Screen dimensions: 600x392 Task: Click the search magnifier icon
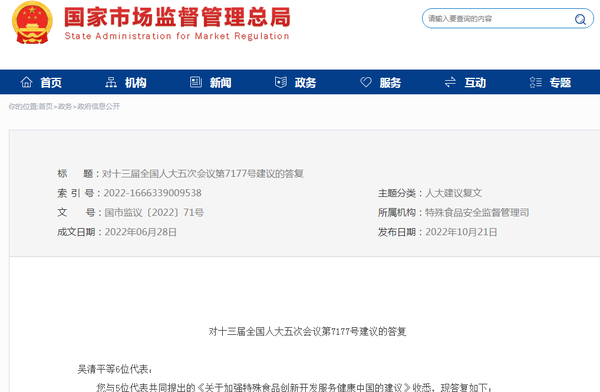click(x=580, y=19)
